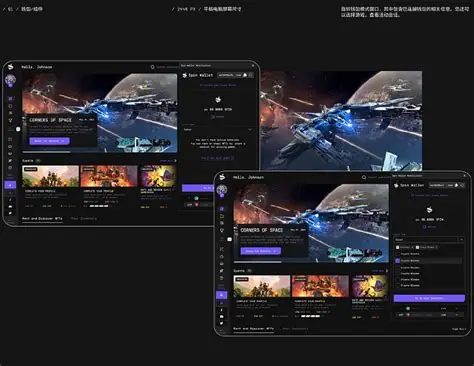
Task: Select the purple highlighted sidebar button in lower tablet
Action: [x=222, y=295]
